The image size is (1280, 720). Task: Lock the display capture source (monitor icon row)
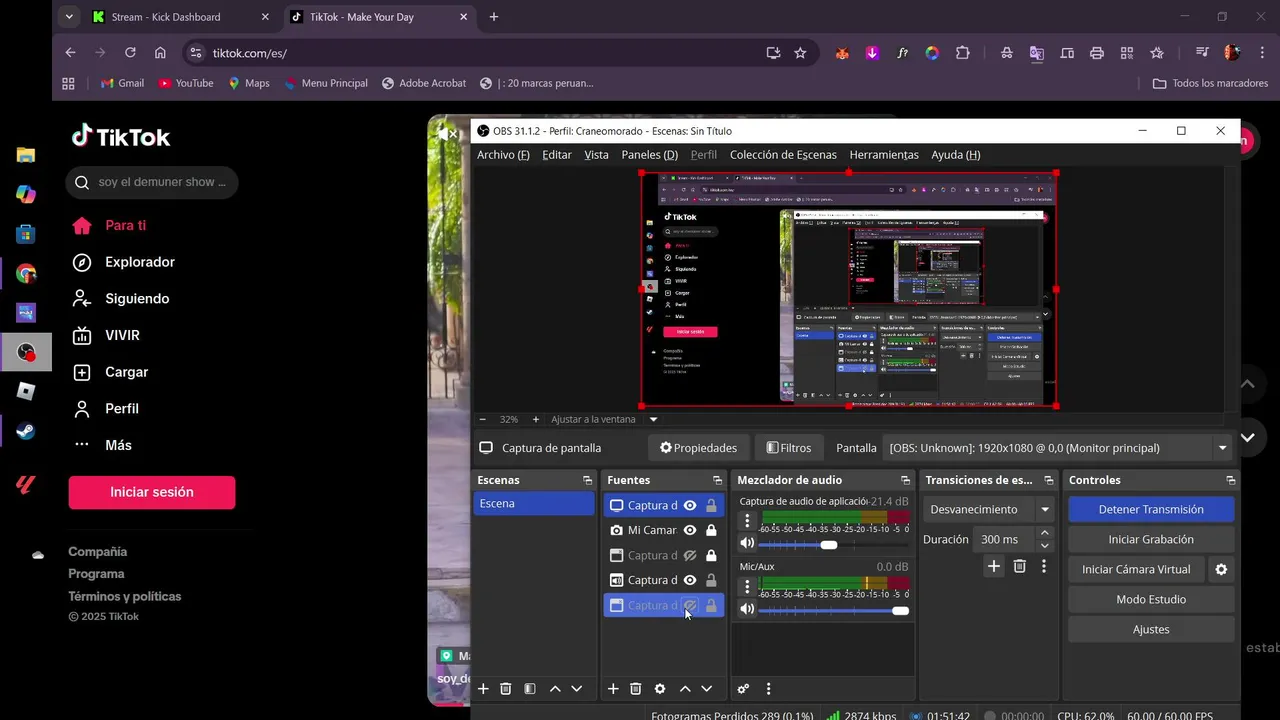coord(711,505)
